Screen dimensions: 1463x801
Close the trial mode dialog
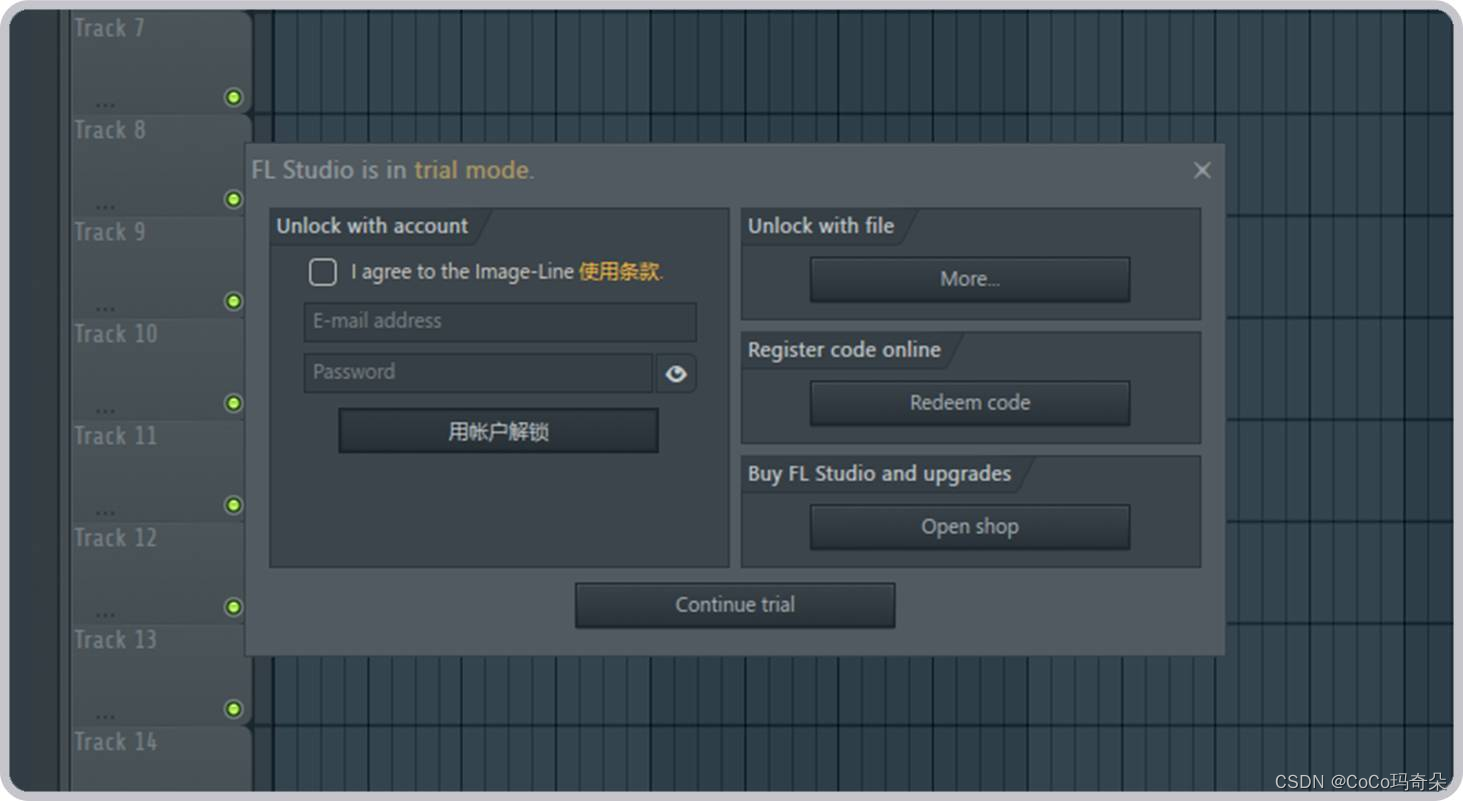1202,170
